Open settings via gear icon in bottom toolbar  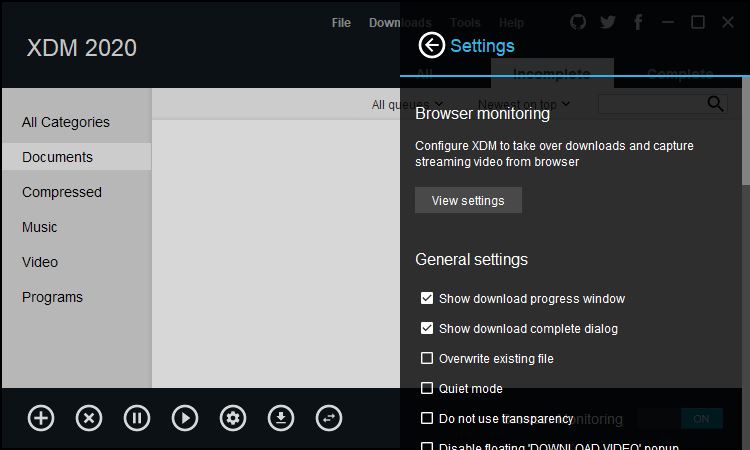click(x=233, y=418)
